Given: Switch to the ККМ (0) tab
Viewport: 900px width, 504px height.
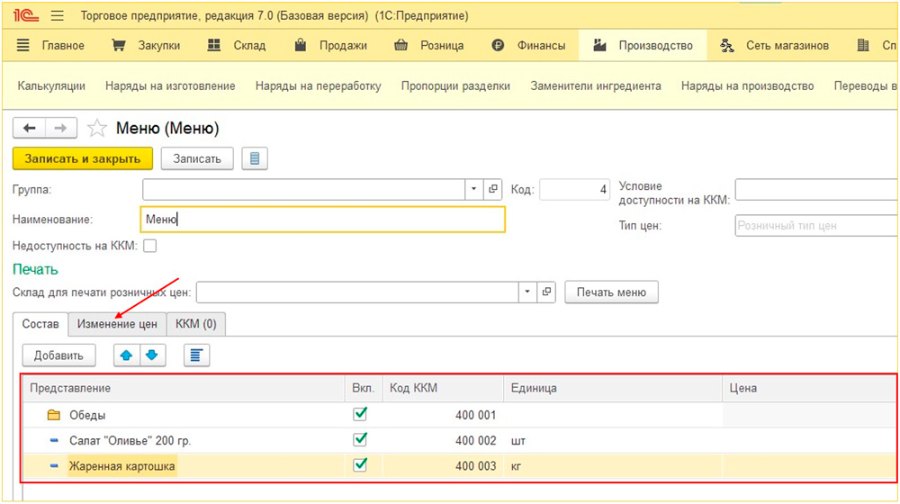Looking at the screenshot, I should click(196, 324).
